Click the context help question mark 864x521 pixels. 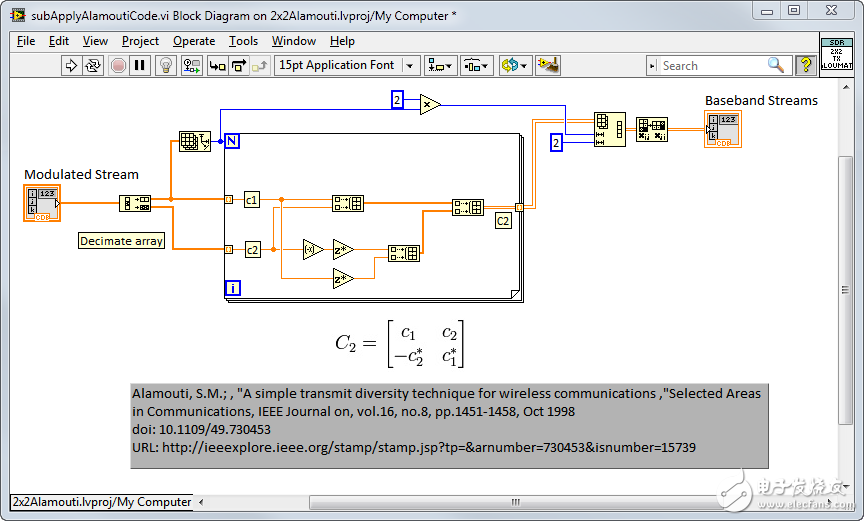[805, 66]
